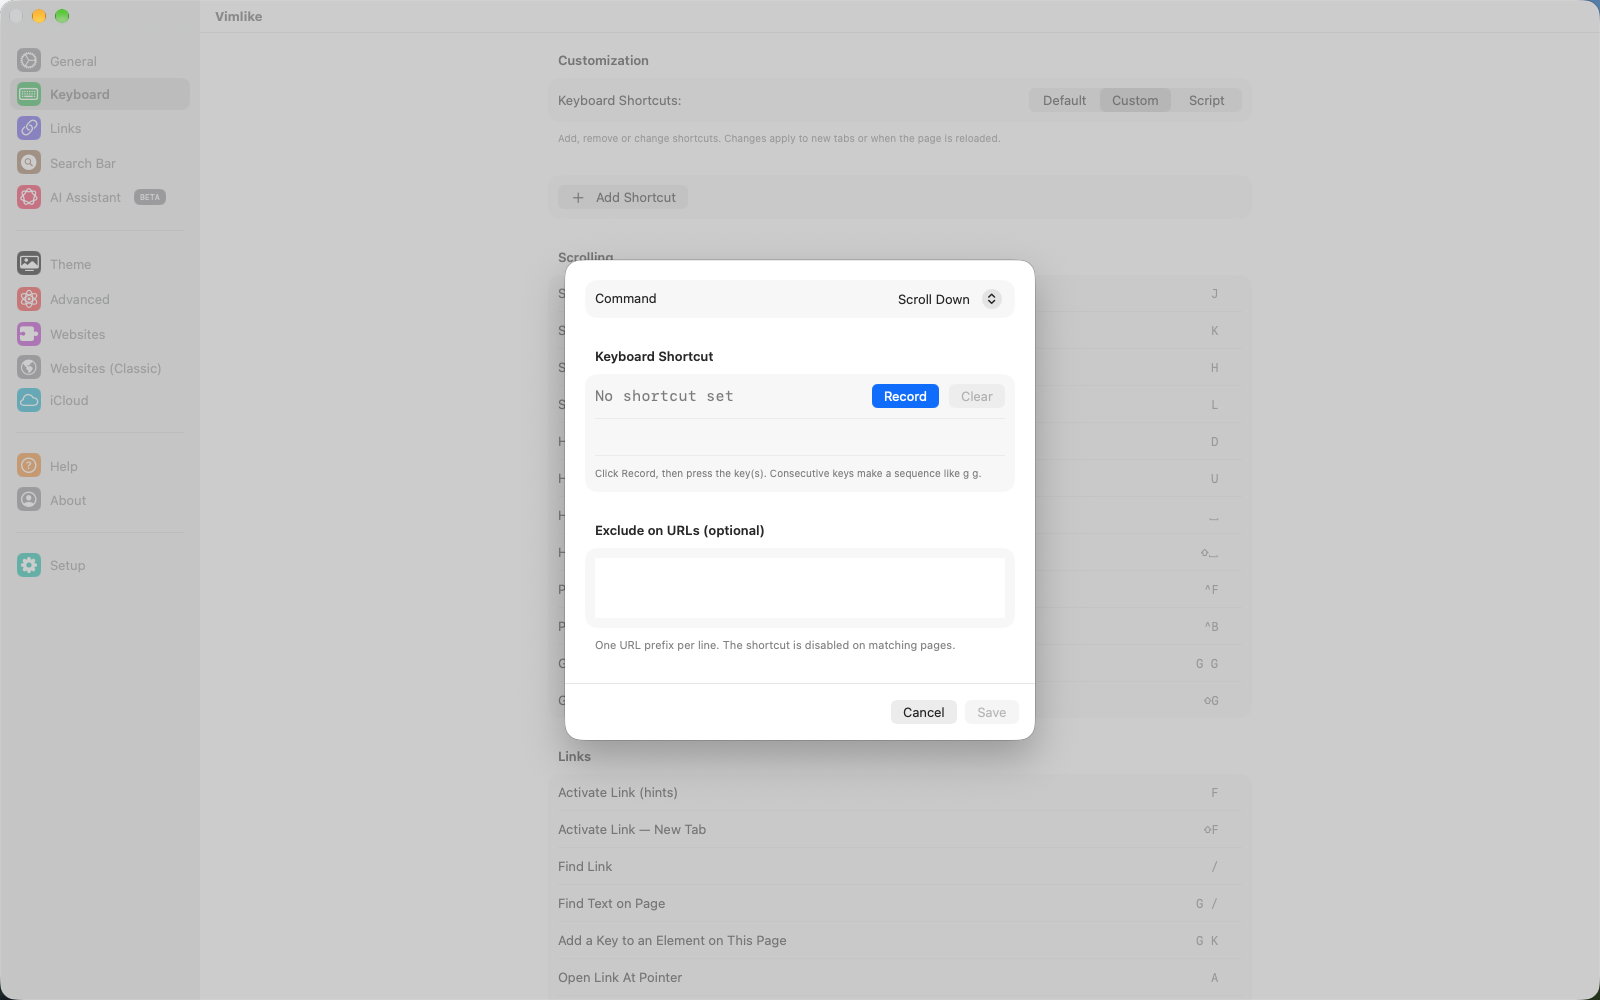Select "Add a Key to an Element on This Page"
The image size is (1600, 1000).
pyautogui.click(x=900, y=941)
